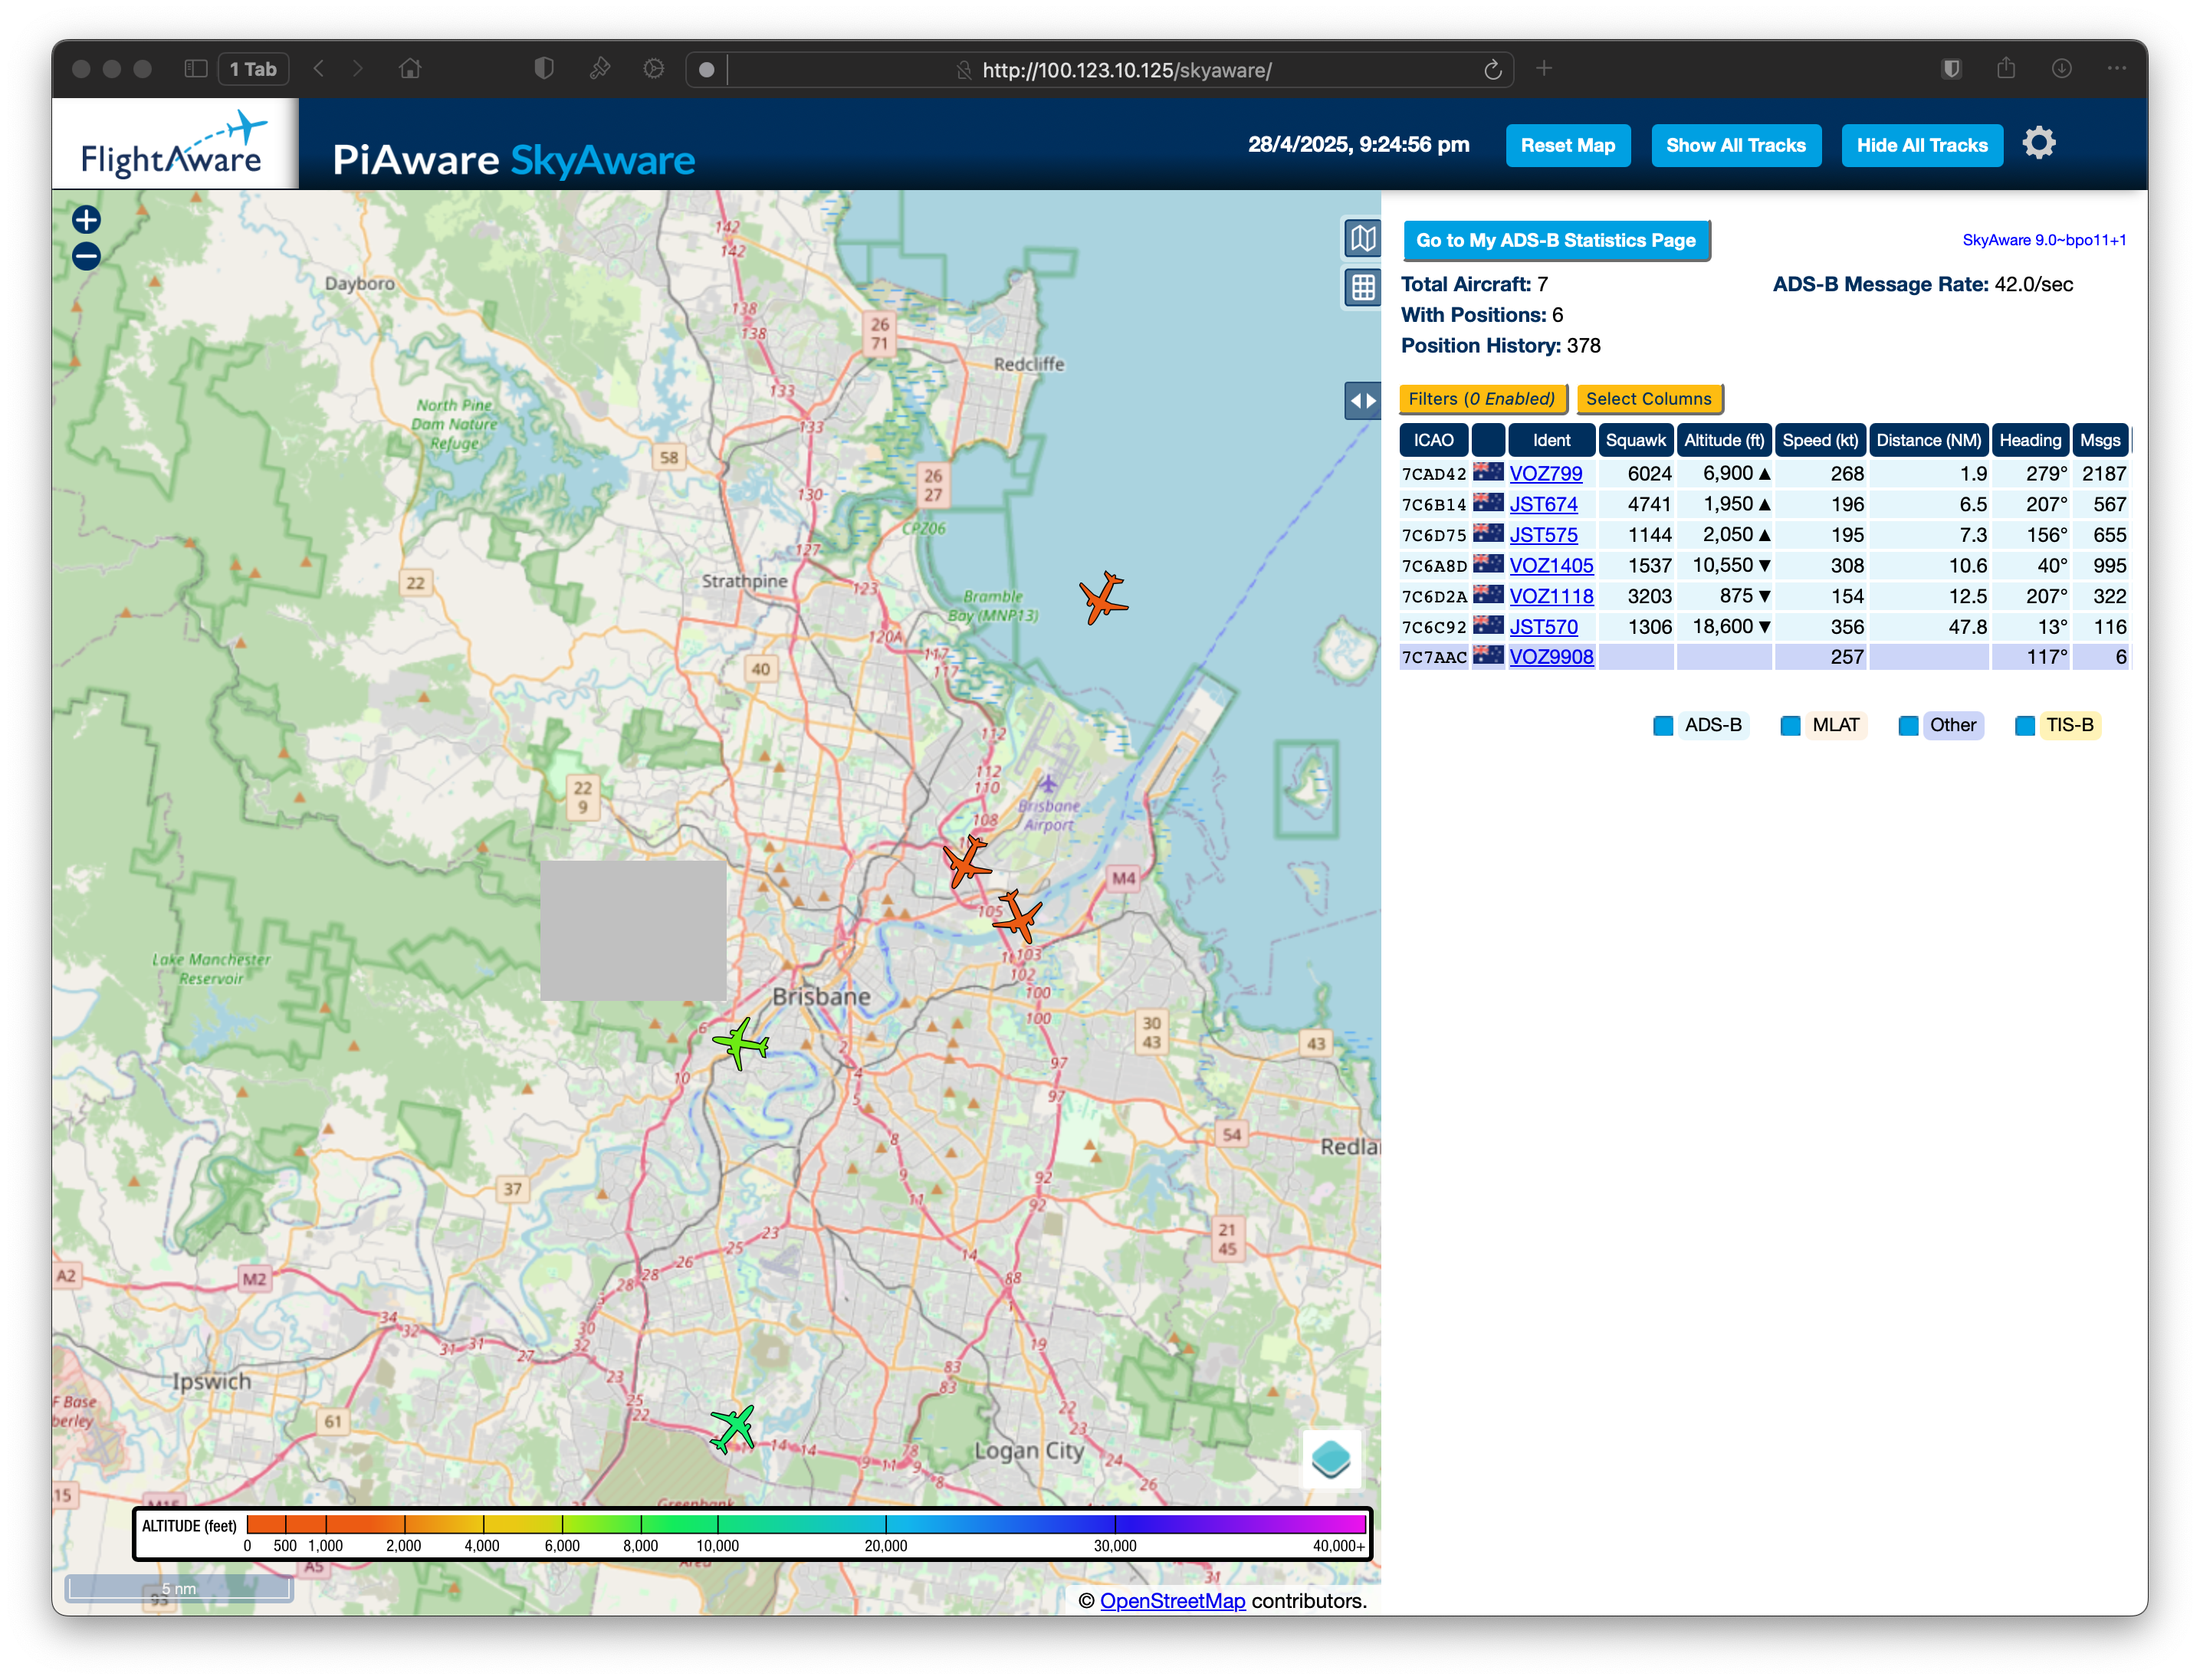This screenshot has height=1680, width=2200.
Task: Select the orange aircraft near the river
Action: tap(1018, 915)
